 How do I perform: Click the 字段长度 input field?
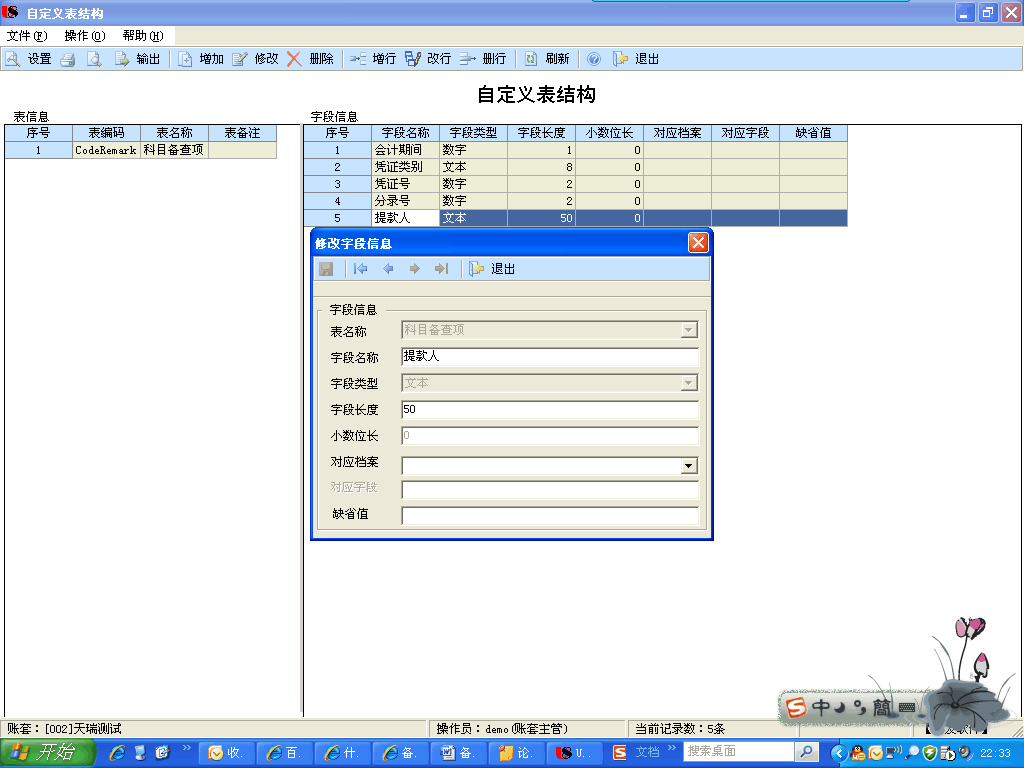click(x=549, y=410)
